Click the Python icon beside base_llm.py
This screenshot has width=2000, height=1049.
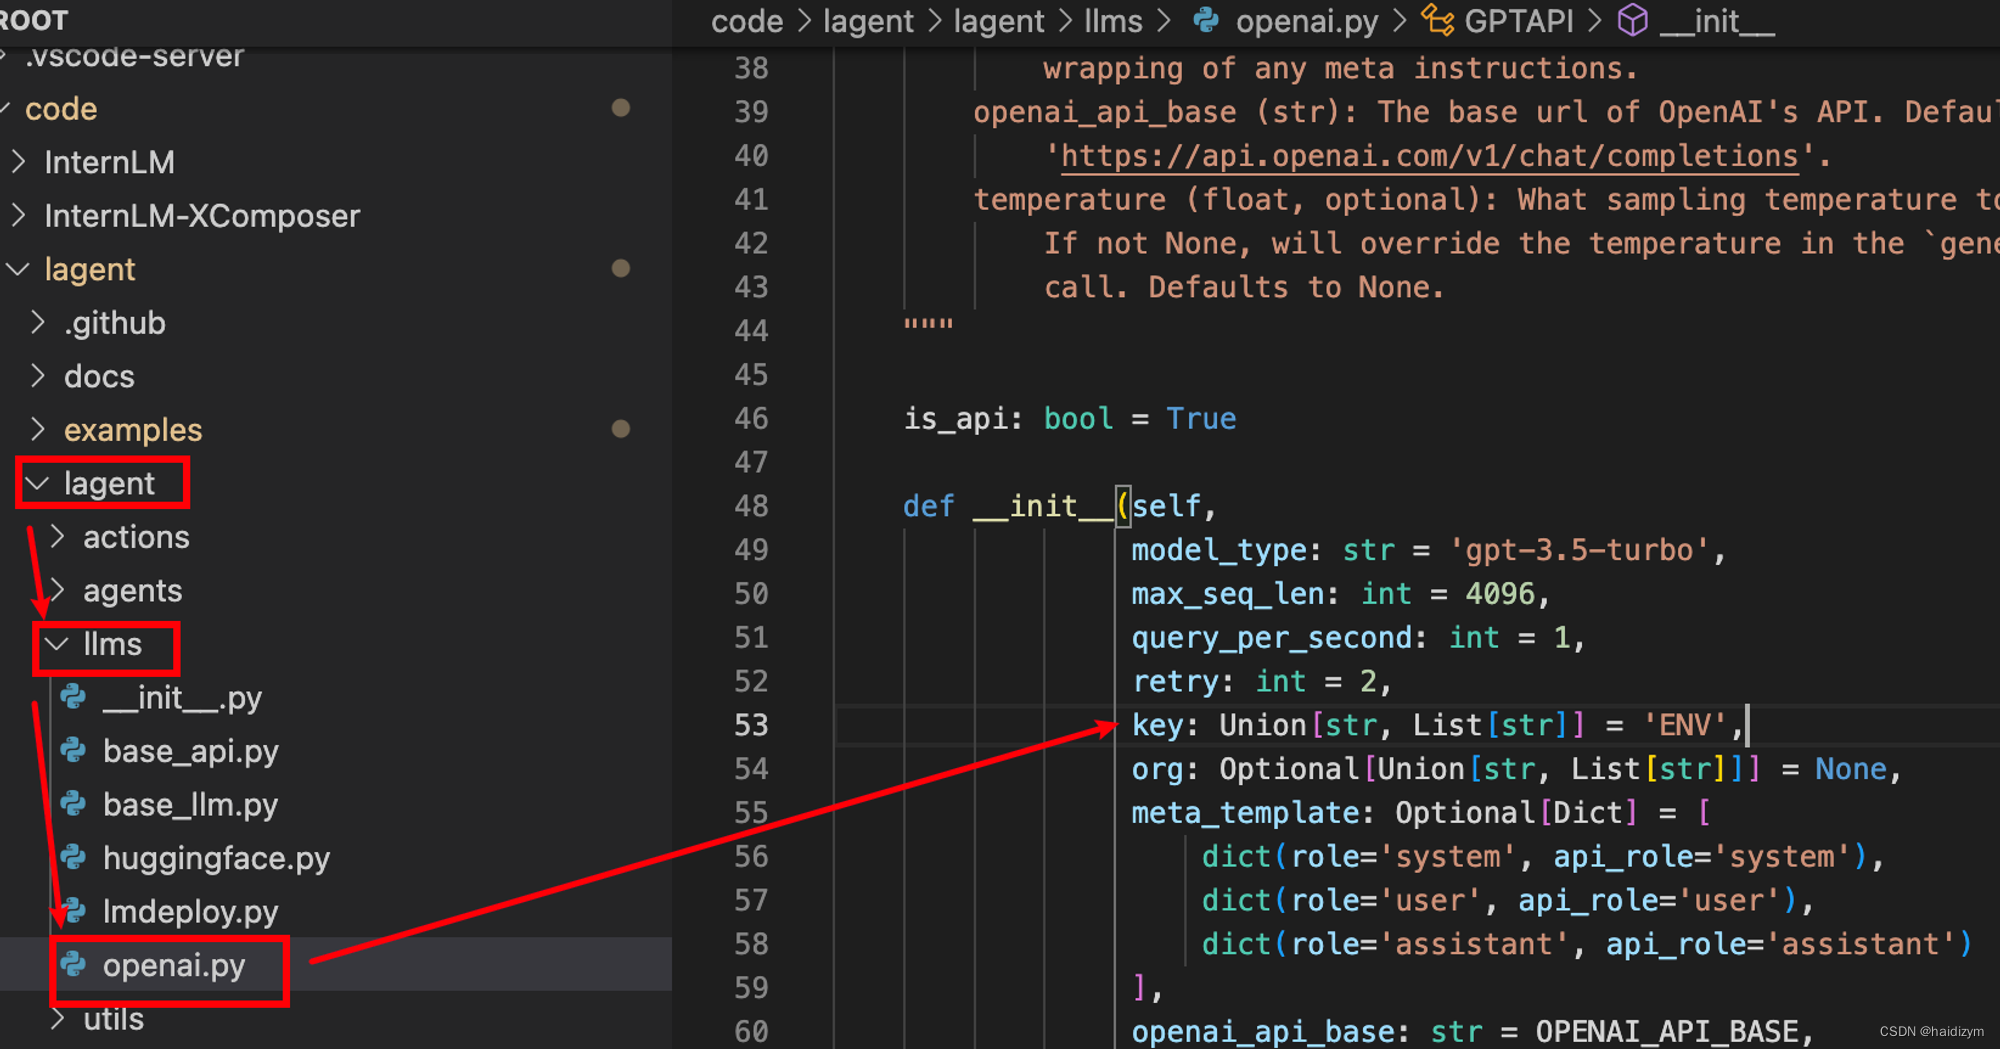click(73, 804)
